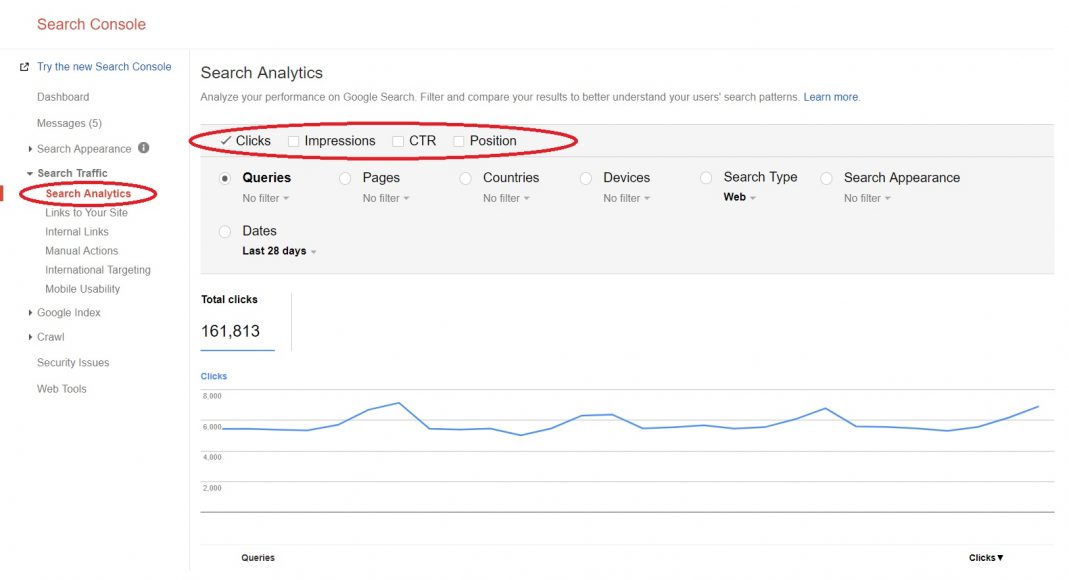Image resolution: width=1069 pixels, height=580 pixels.
Task: Click the Learn more link
Action: tap(830, 97)
